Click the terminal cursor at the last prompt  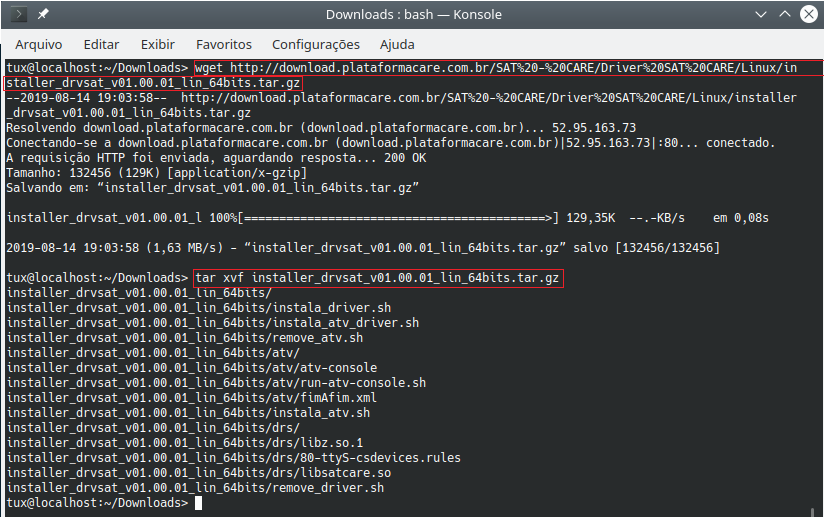pyautogui.click(x=198, y=503)
